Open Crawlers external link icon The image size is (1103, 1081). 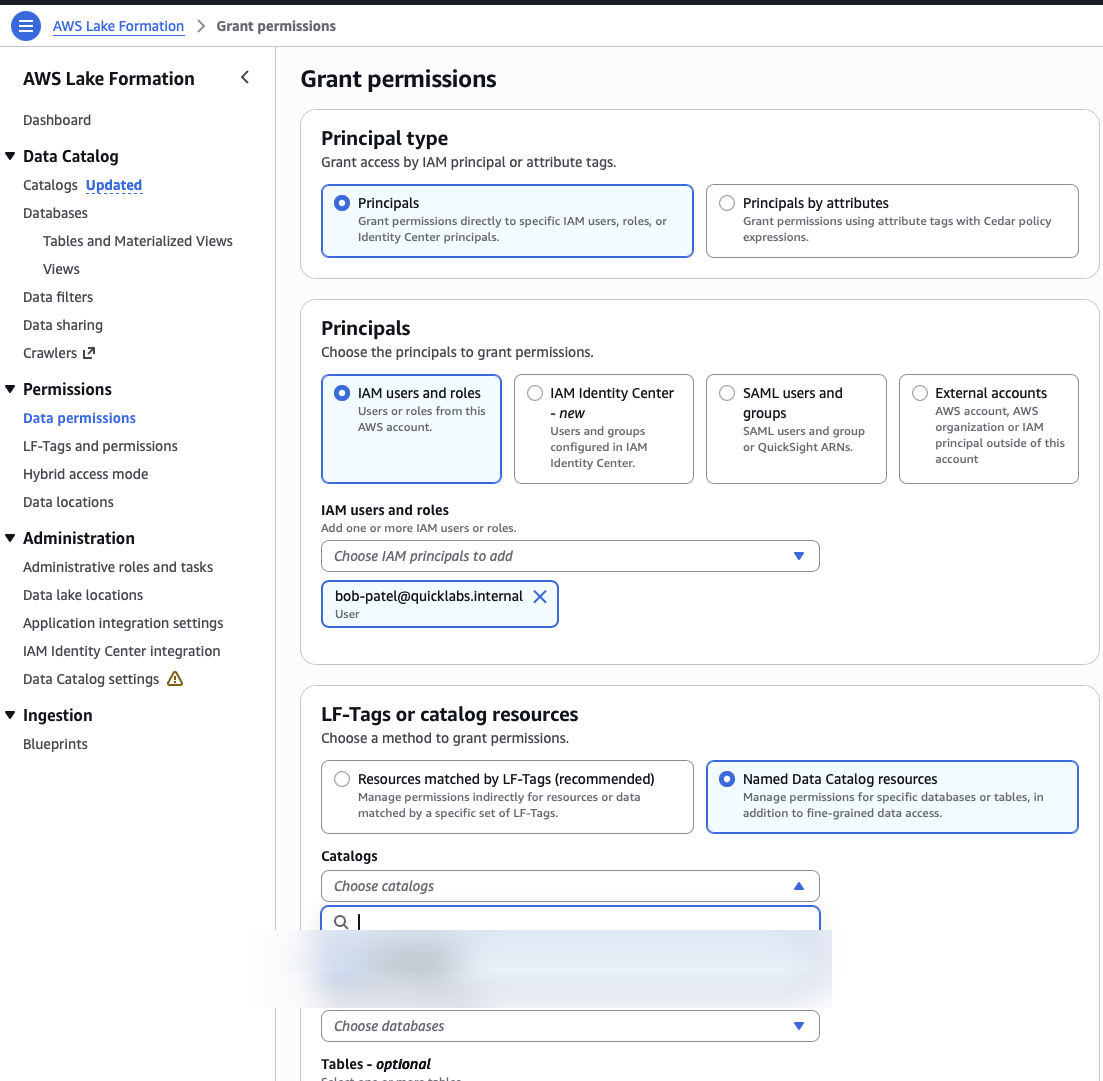[89, 353]
